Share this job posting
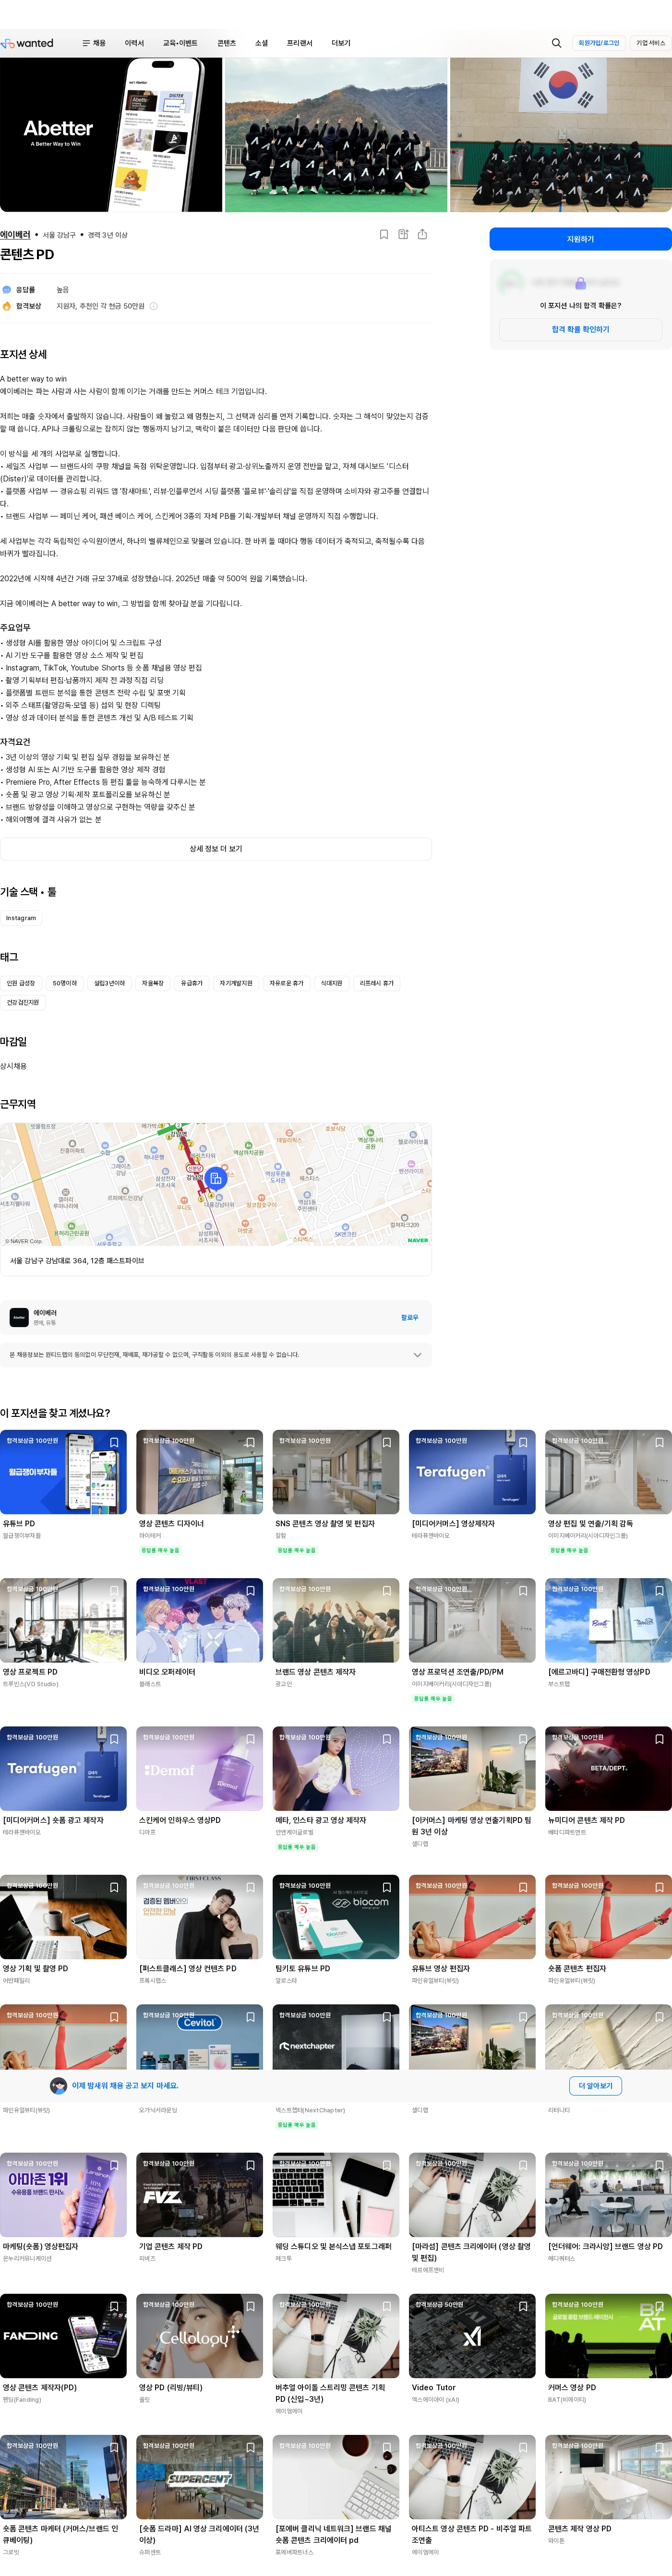 coord(422,235)
